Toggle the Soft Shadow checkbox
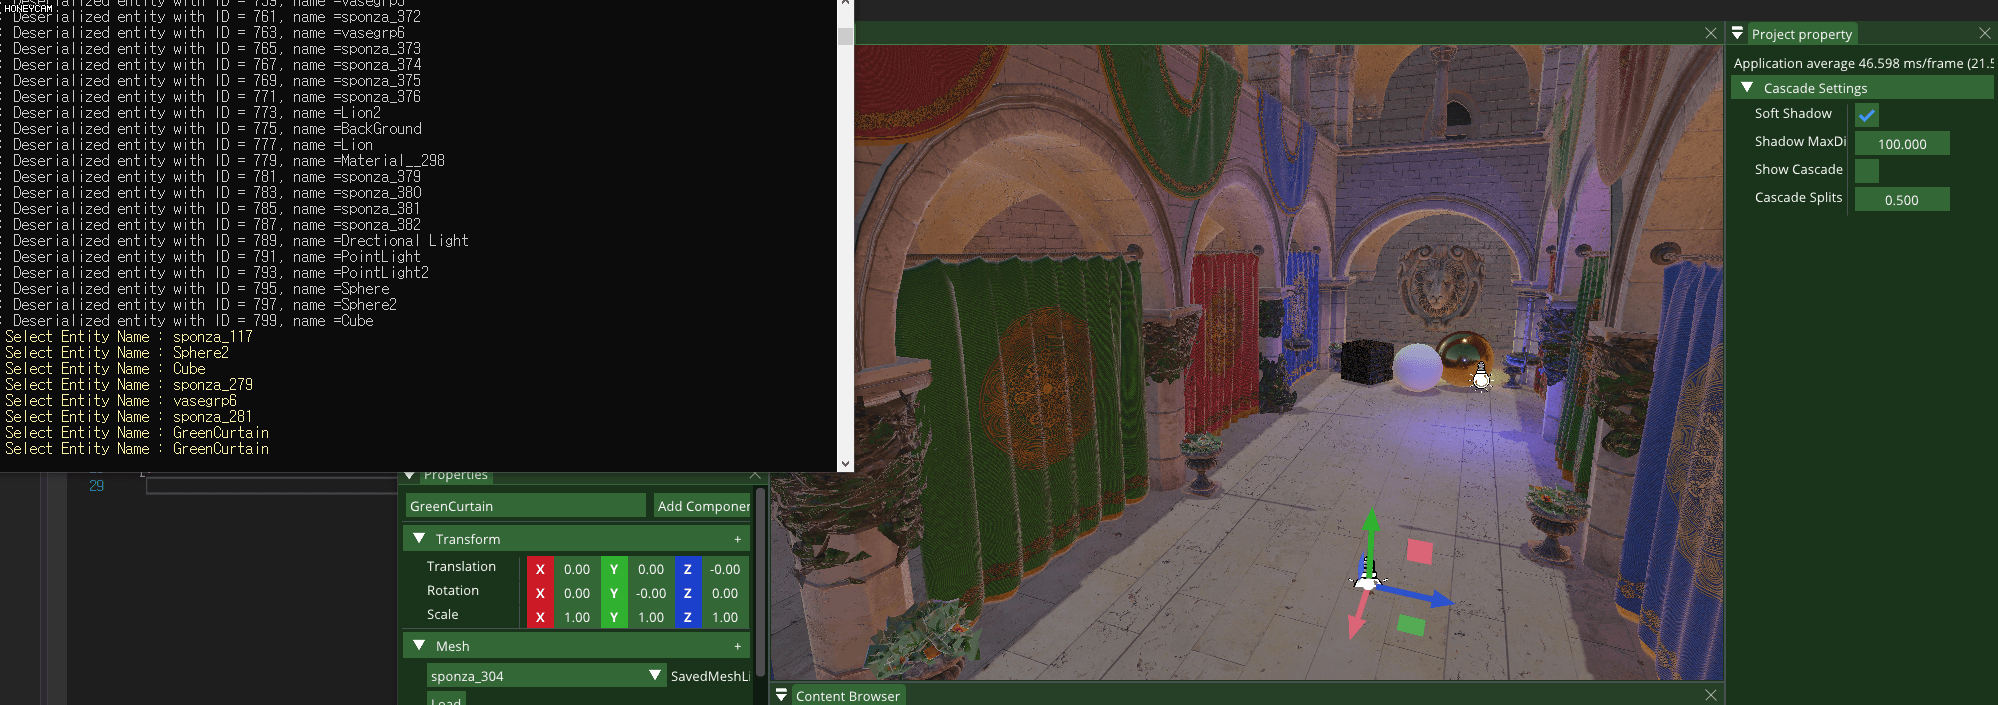Viewport: 1998px width, 705px height. coord(1867,115)
